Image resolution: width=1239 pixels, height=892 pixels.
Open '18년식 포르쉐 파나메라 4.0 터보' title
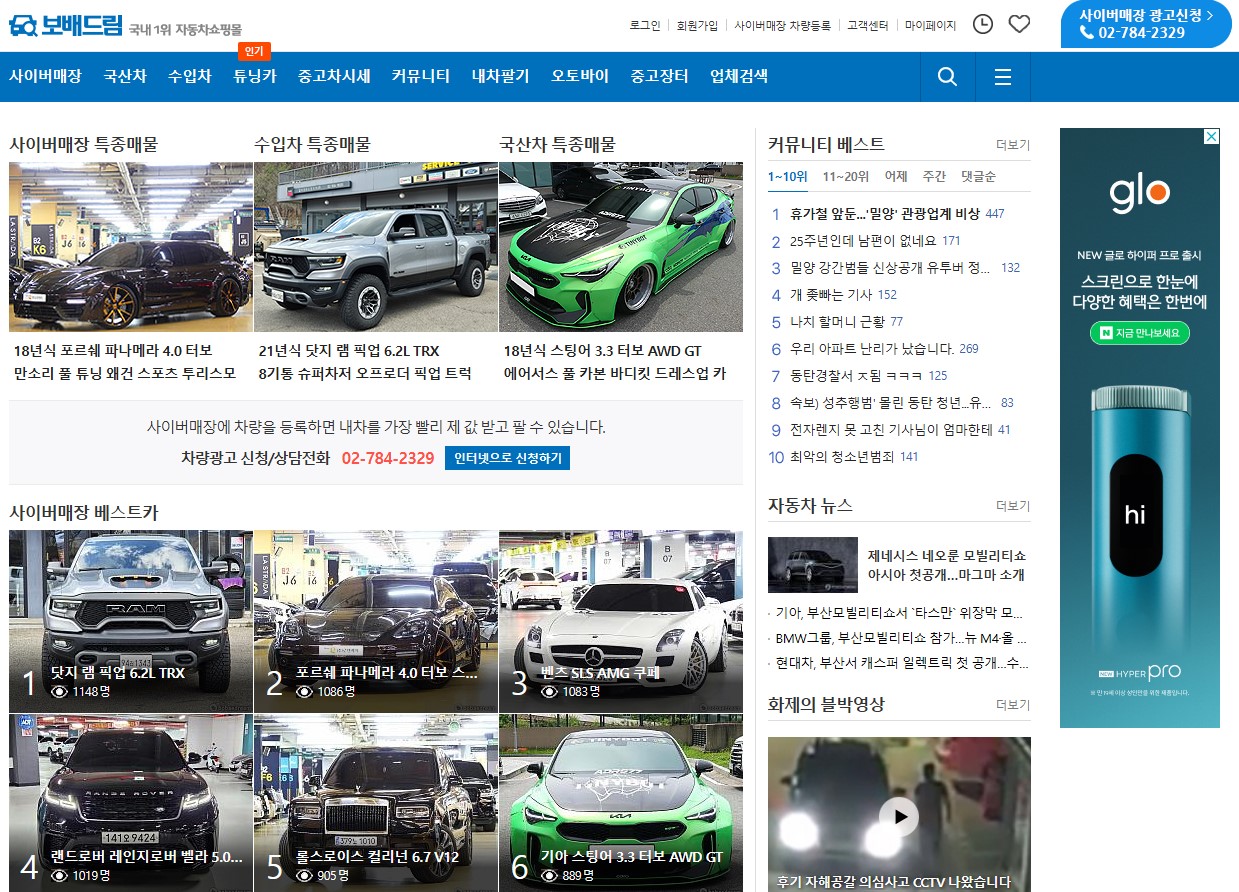[x=113, y=351]
